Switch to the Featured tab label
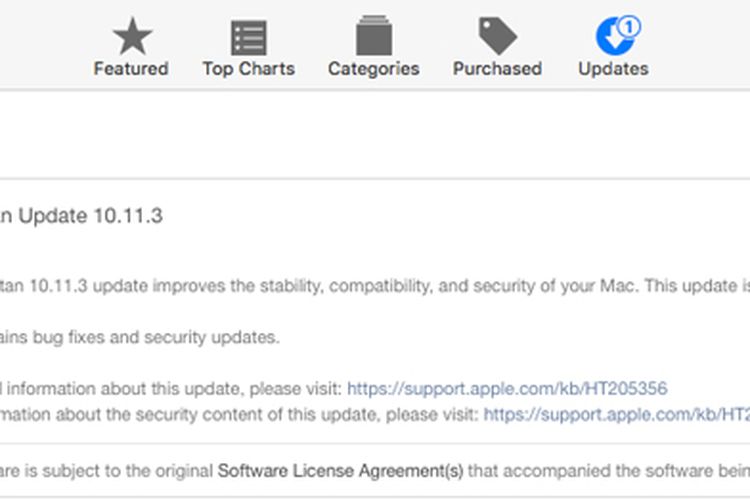Screen dimensions: 750x500 click(131, 69)
